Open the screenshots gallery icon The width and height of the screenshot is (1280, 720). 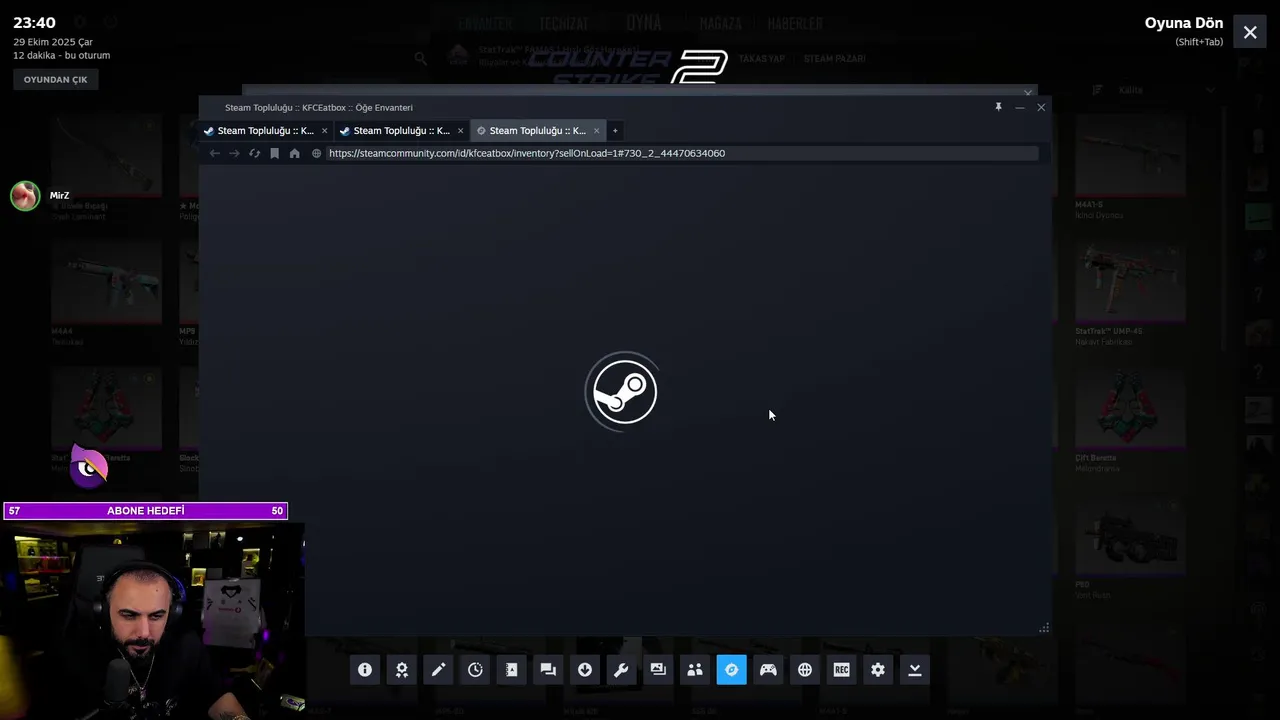(x=658, y=670)
